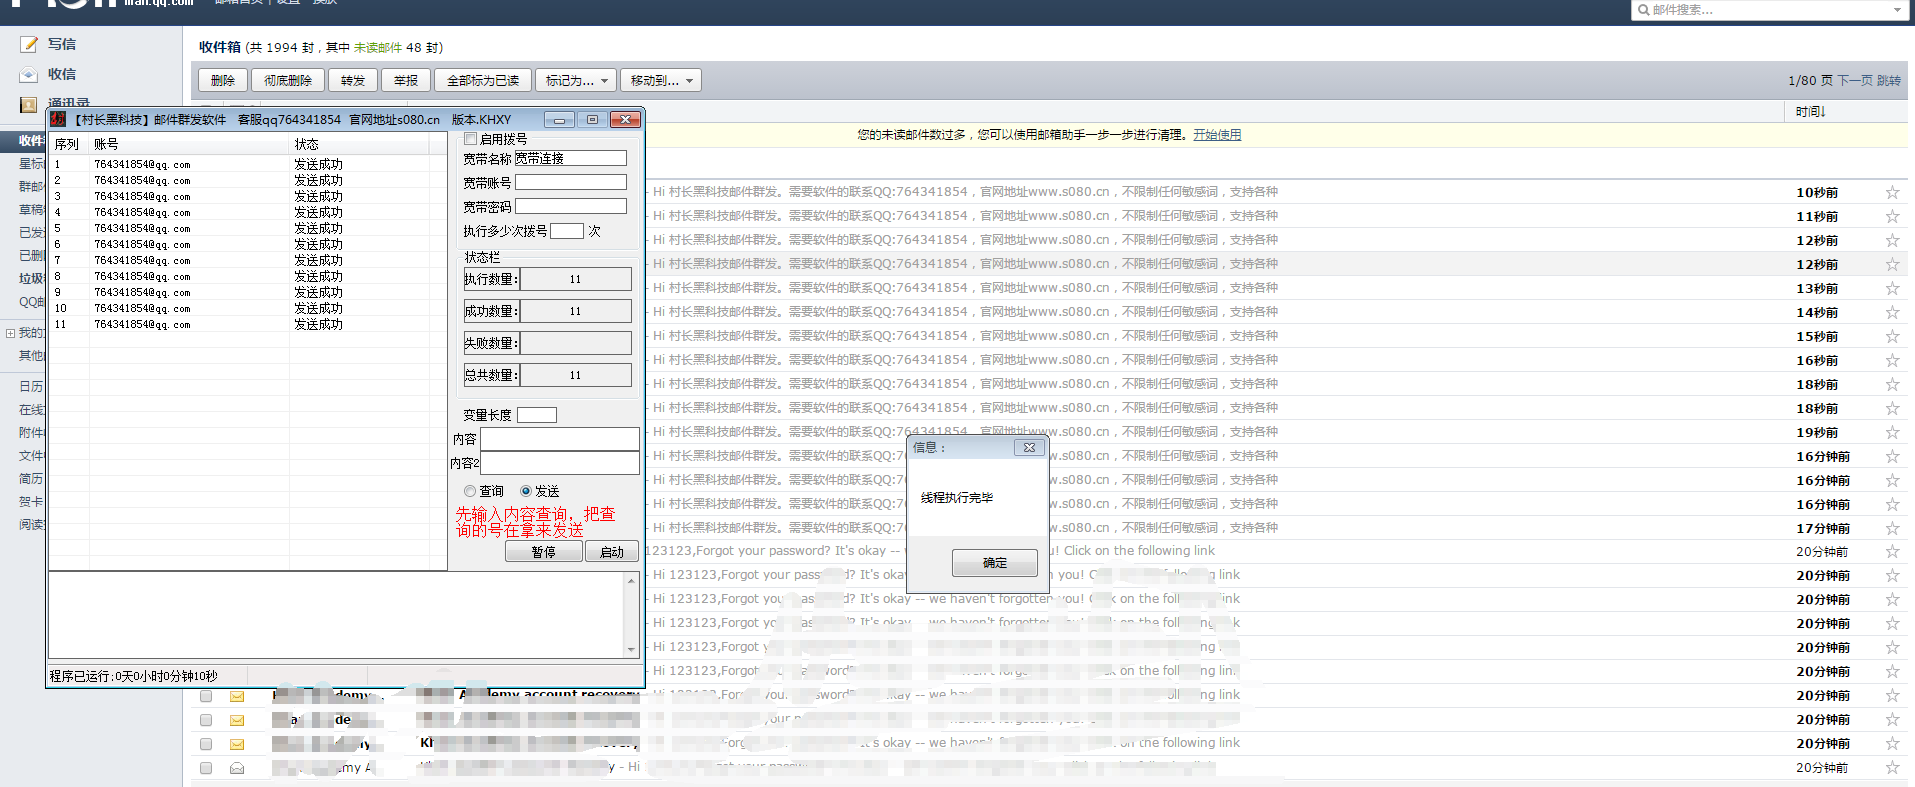Open the 未读邮件 unread link
The height and width of the screenshot is (787, 1915).
378,47
